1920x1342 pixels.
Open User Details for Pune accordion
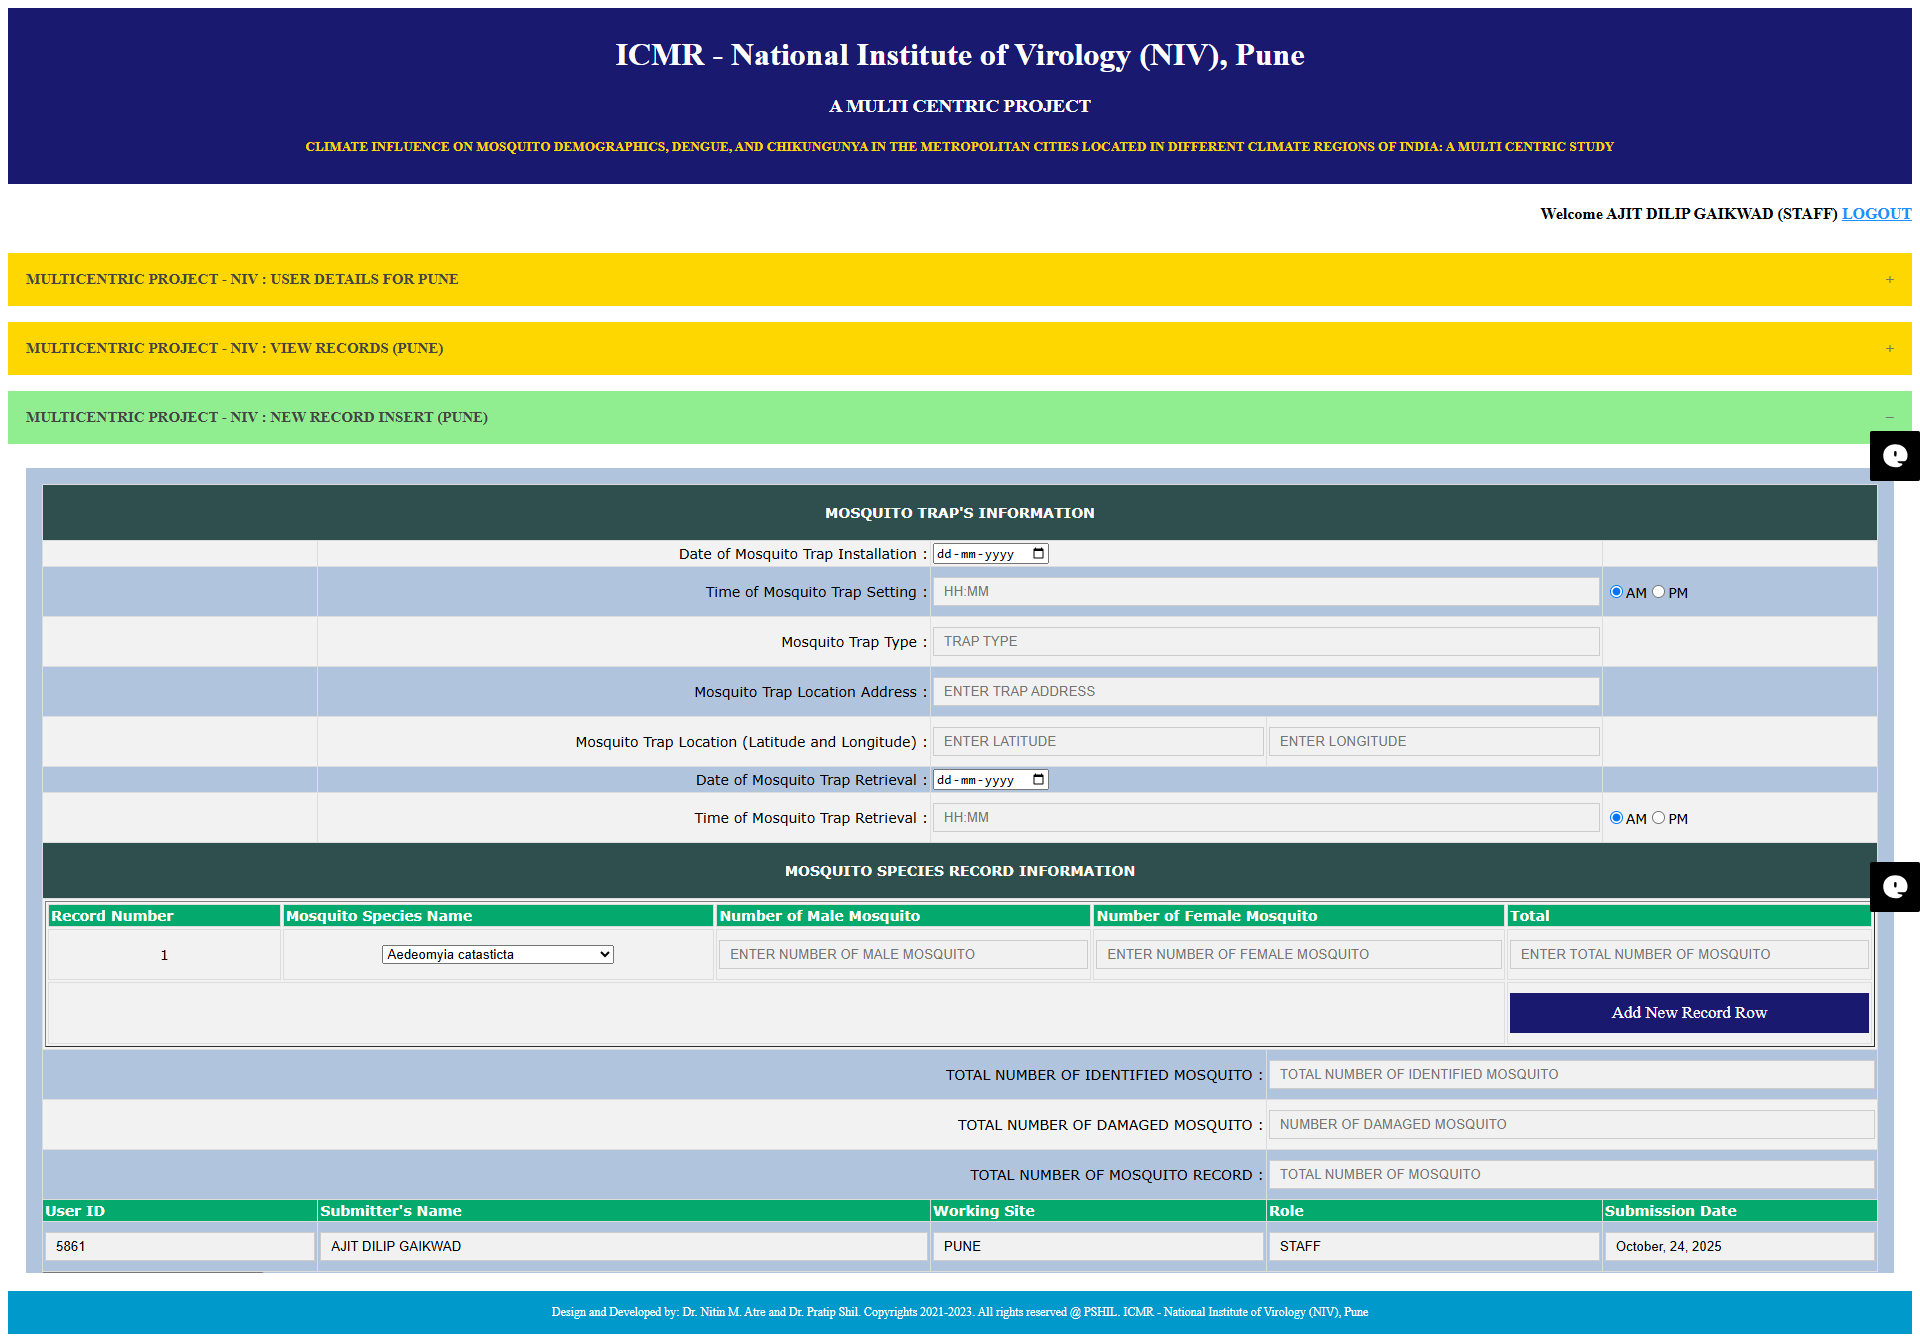pos(242,280)
